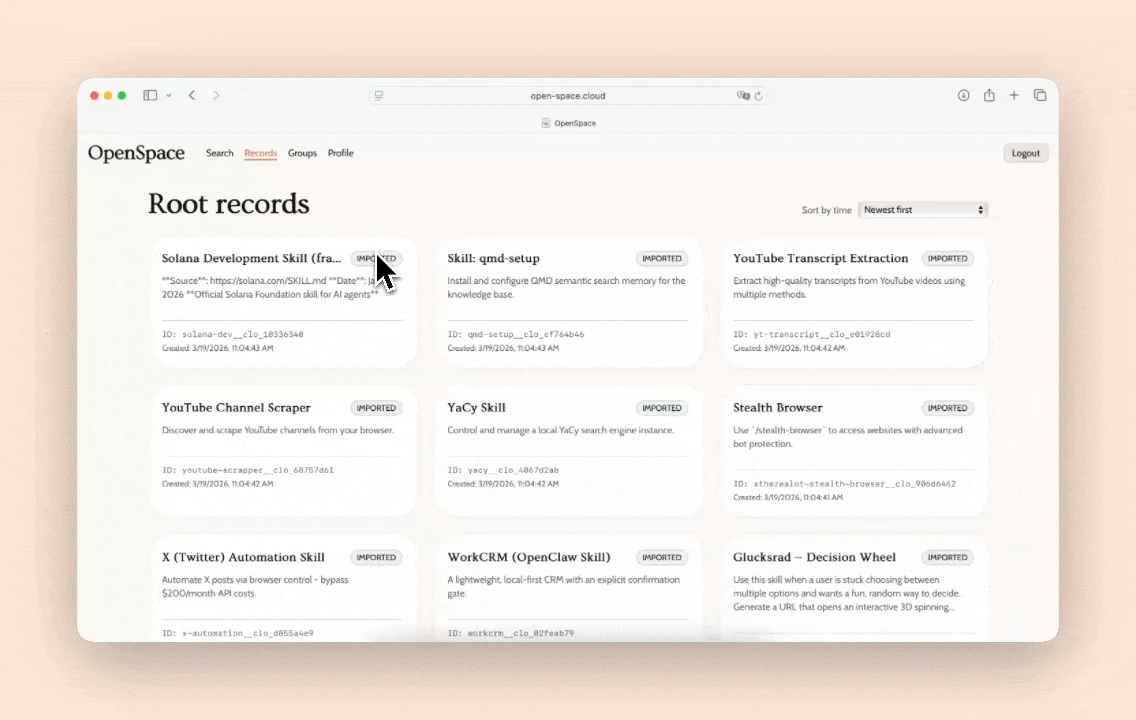Viewport: 1136px width, 720px height.
Task: Open the Sort by time dropdown
Action: tap(922, 210)
